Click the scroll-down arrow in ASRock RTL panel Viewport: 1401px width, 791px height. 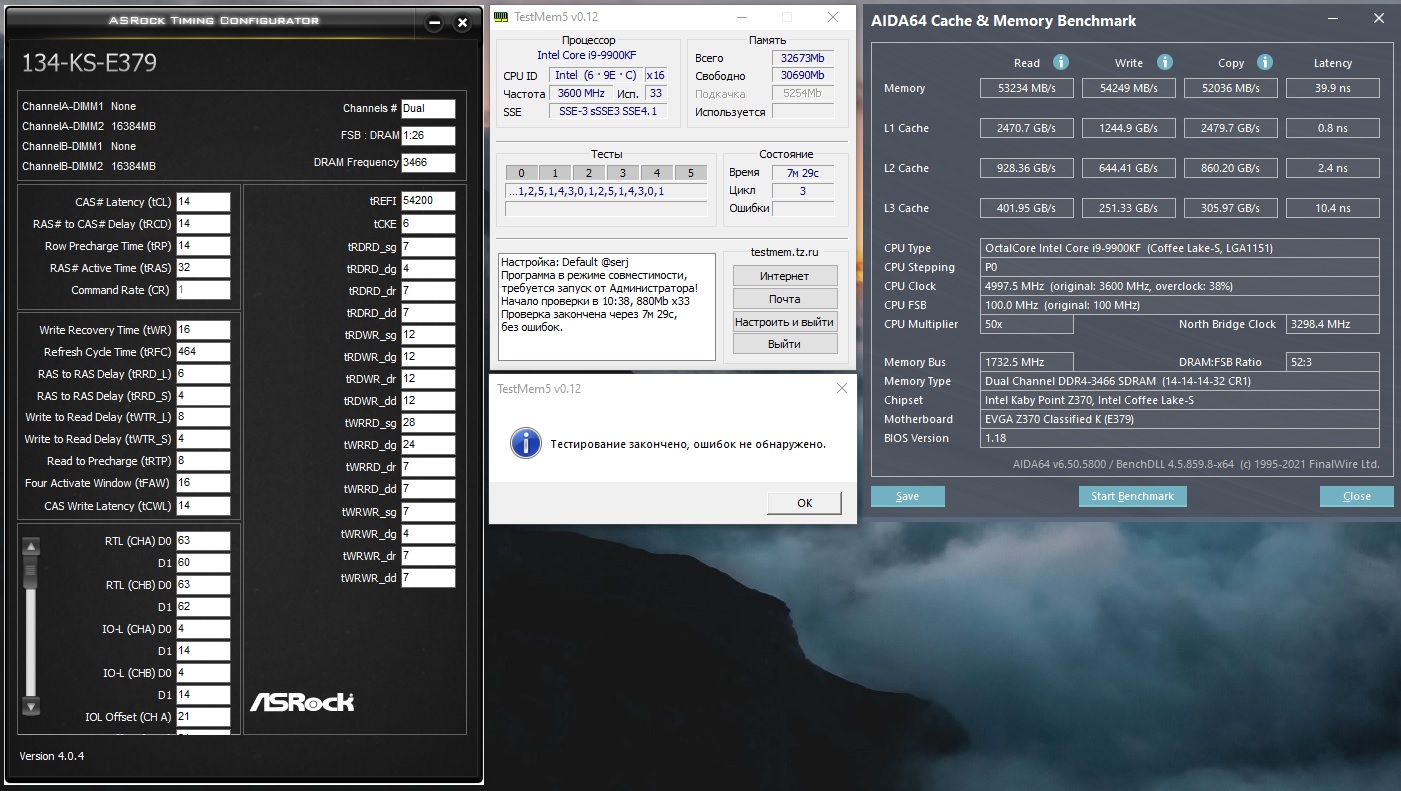(x=31, y=706)
